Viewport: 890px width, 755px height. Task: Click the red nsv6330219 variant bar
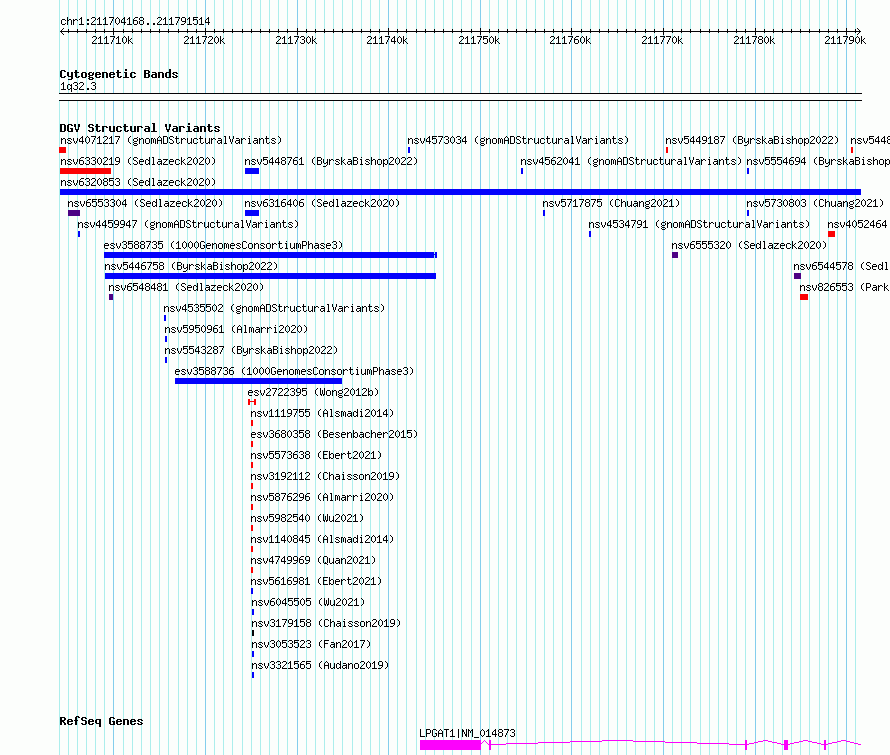coord(86,171)
